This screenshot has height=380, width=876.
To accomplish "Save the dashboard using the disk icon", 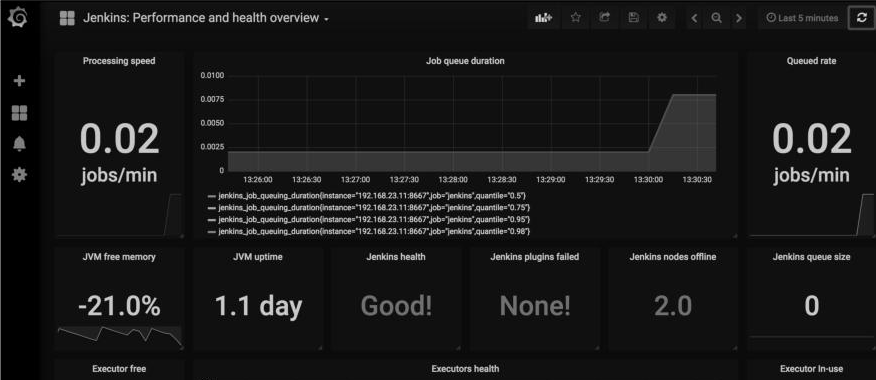I will pyautogui.click(x=634, y=18).
